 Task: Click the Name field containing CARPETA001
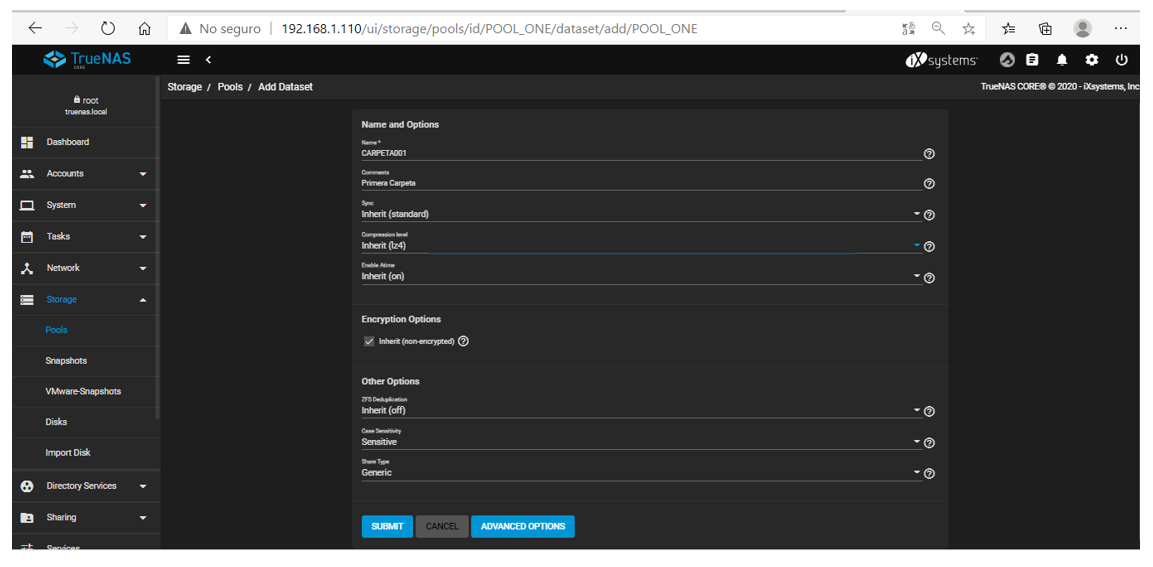point(641,153)
